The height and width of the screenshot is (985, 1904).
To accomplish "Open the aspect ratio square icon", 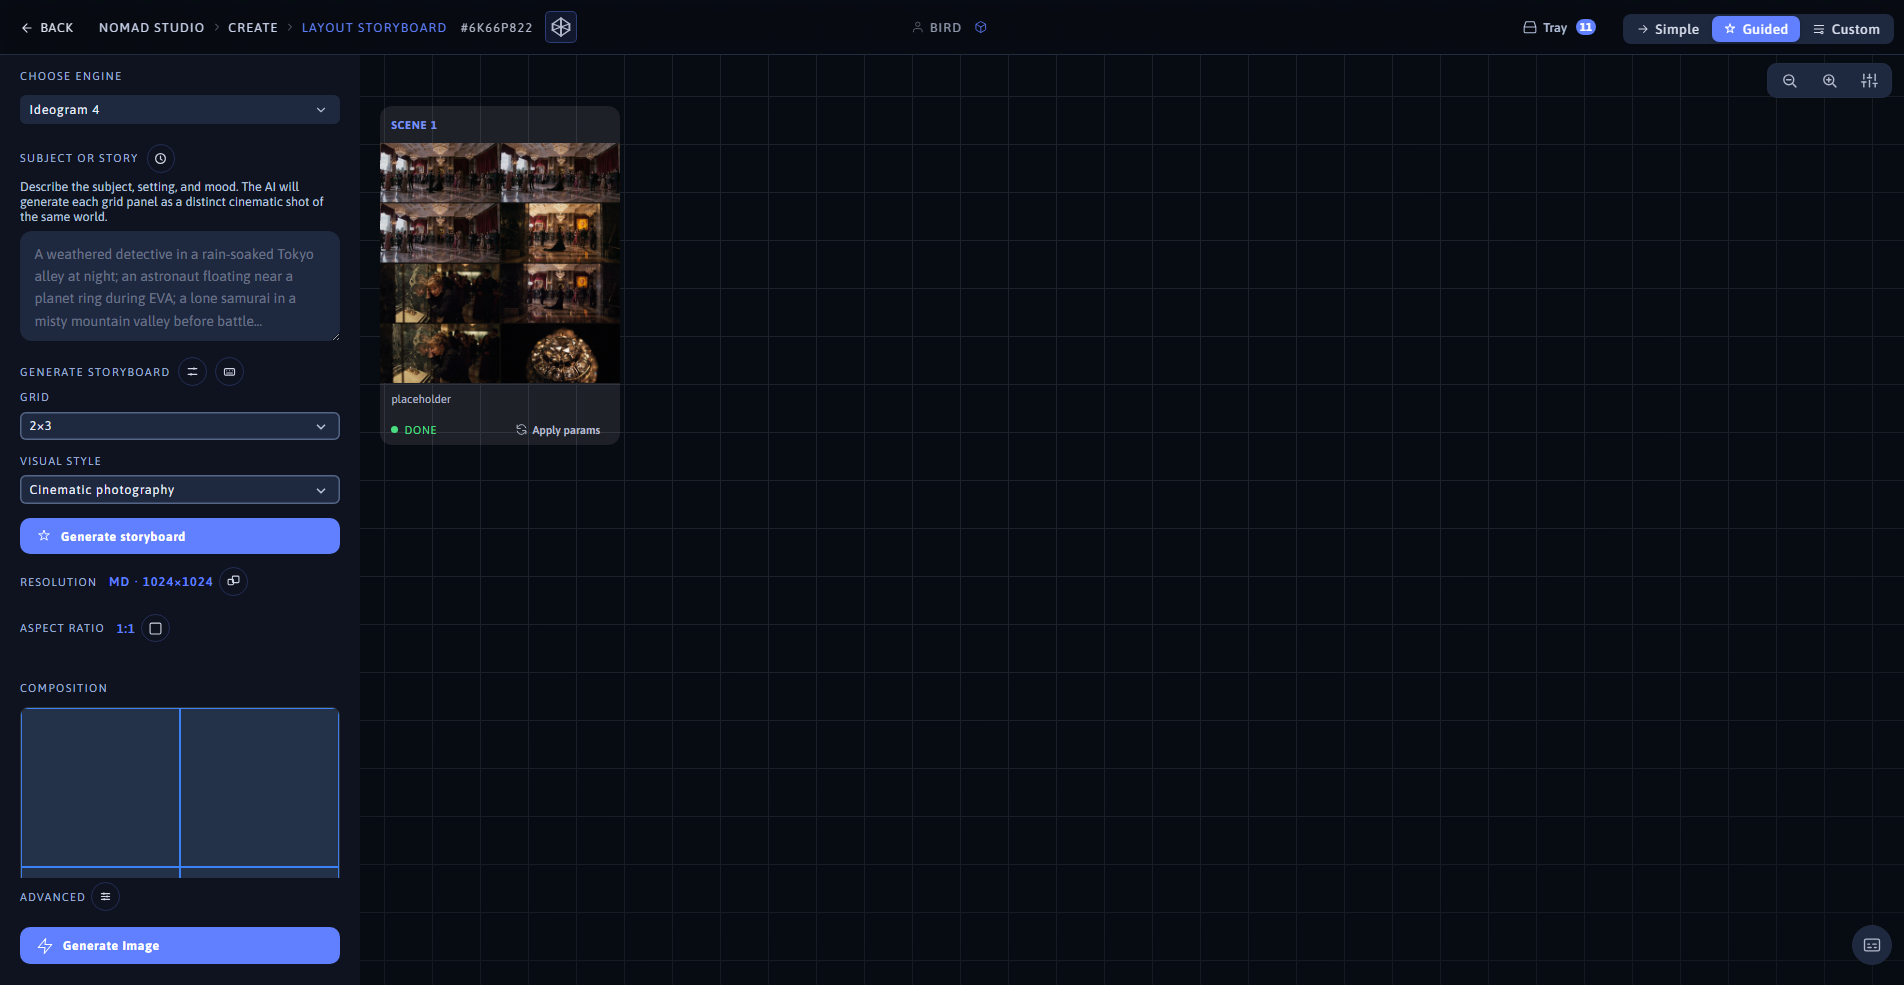I will click(155, 628).
